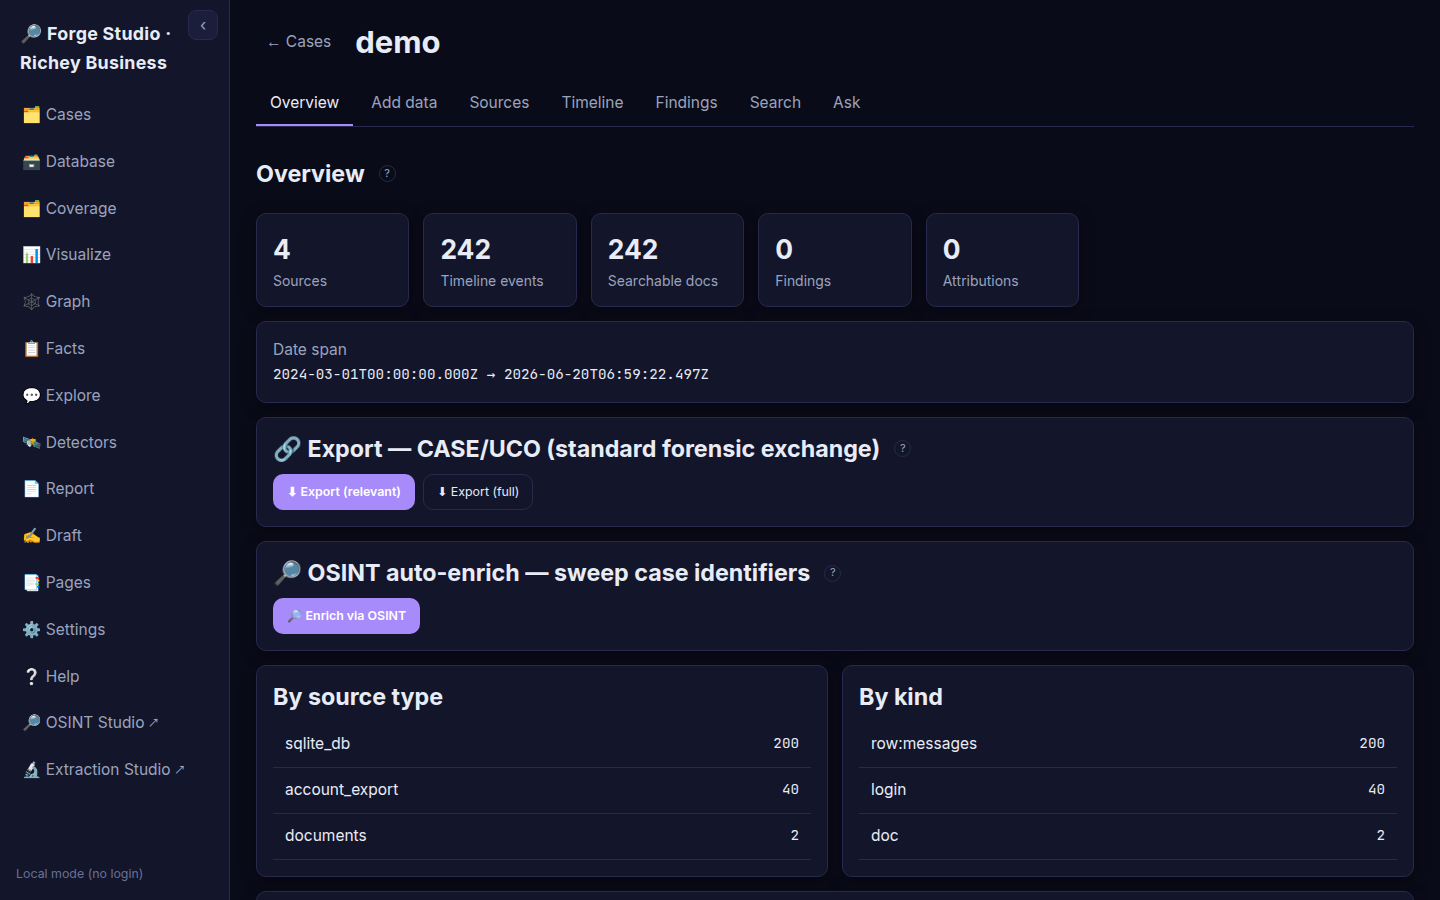Open the 242 Timeline events card
Screen dimensions: 1440x900
(x=500, y=260)
